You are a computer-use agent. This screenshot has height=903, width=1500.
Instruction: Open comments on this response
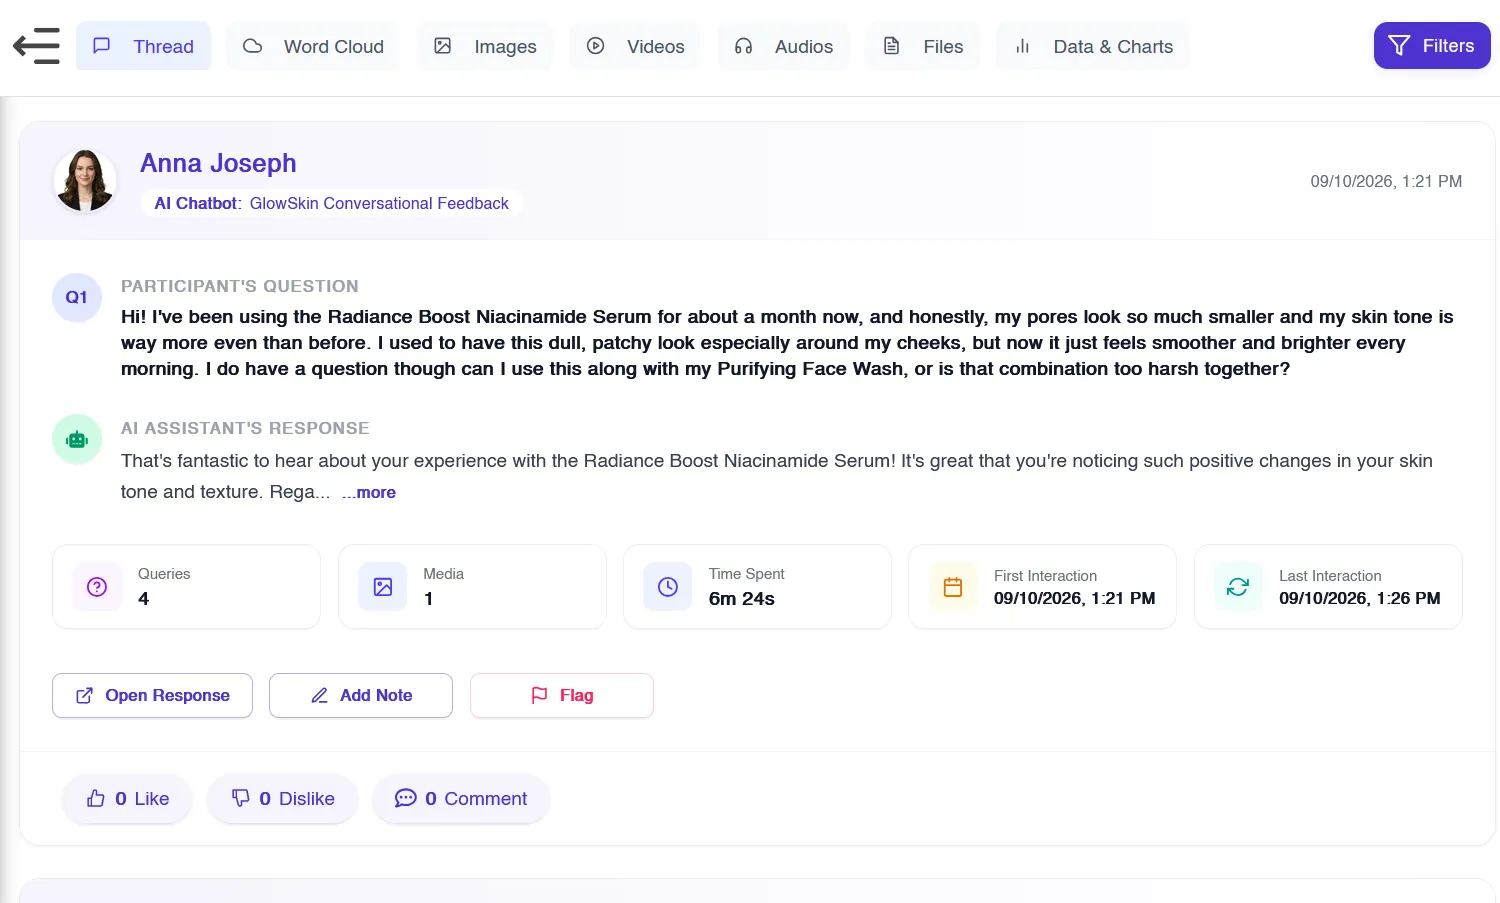pyautogui.click(x=461, y=798)
